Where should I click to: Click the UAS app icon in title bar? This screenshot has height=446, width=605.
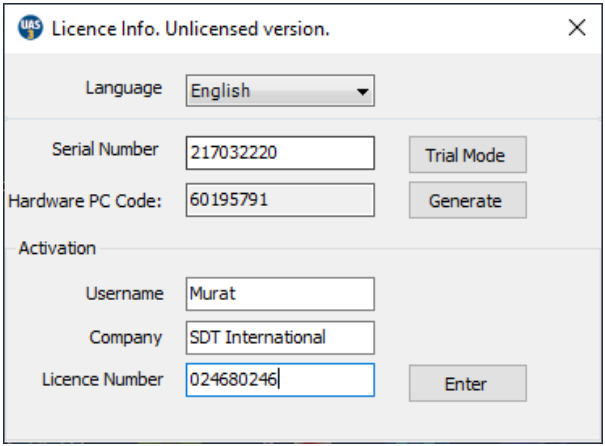(31, 28)
